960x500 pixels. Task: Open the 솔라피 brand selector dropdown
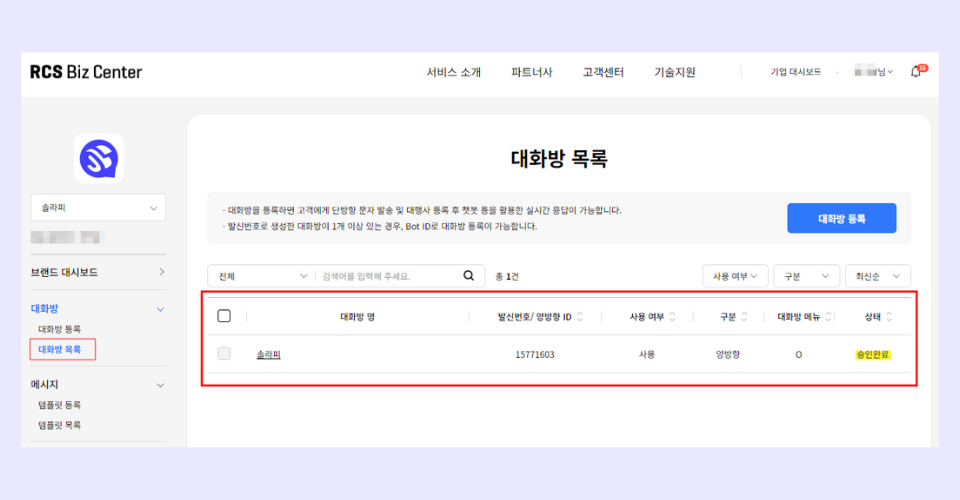99,208
